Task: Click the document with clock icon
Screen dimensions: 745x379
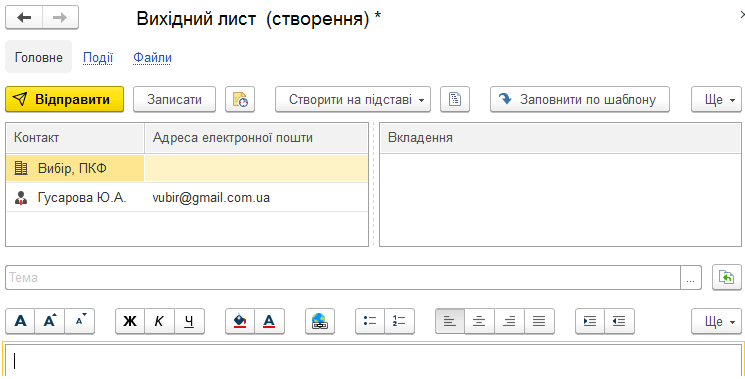Action: [x=240, y=99]
